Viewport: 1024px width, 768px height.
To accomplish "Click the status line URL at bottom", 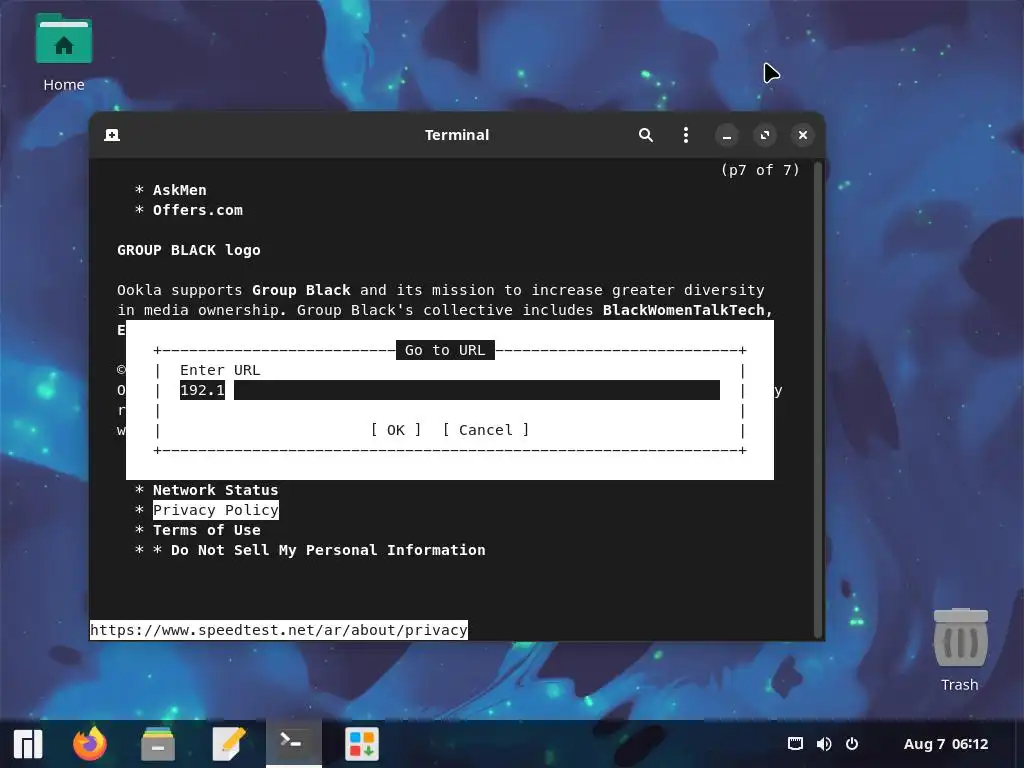I will click(x=279, y=630).
